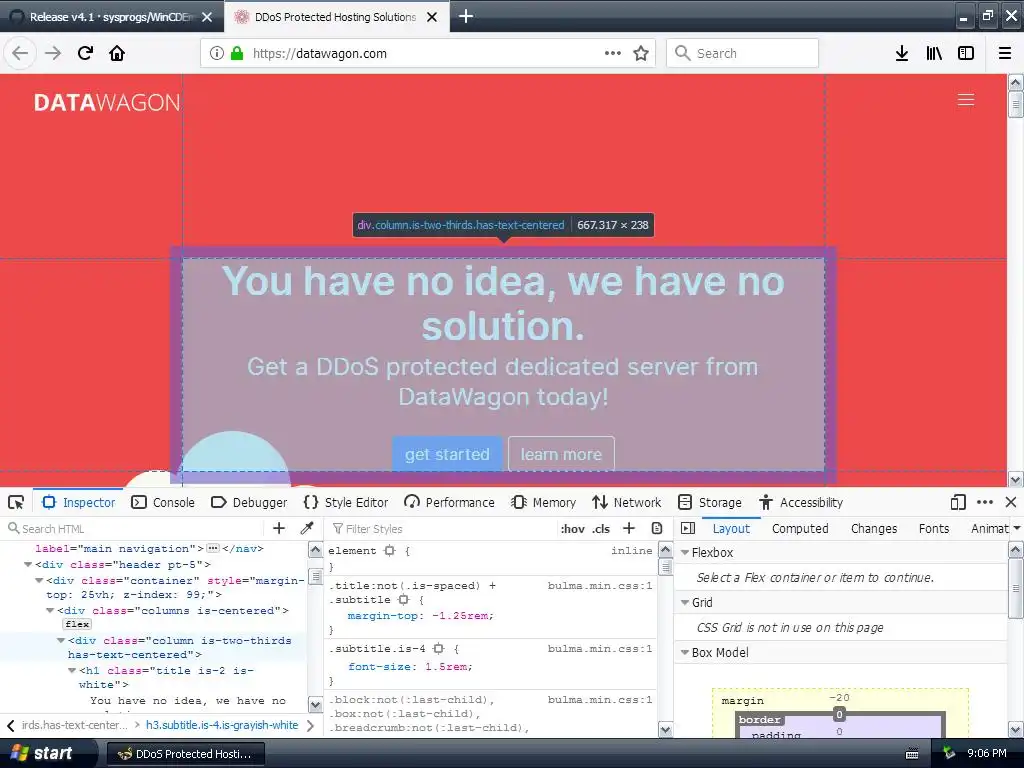The height and width of the screenshot is (768, 1024).
Task: Go back to the previous page
Action: [x=20, y=53]
